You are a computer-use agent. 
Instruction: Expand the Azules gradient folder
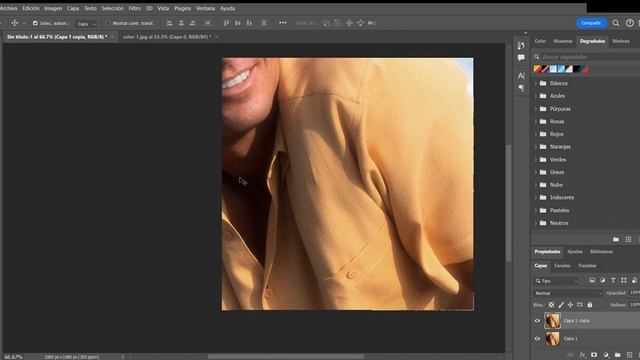pyautogui.click(x=536, y=96)
